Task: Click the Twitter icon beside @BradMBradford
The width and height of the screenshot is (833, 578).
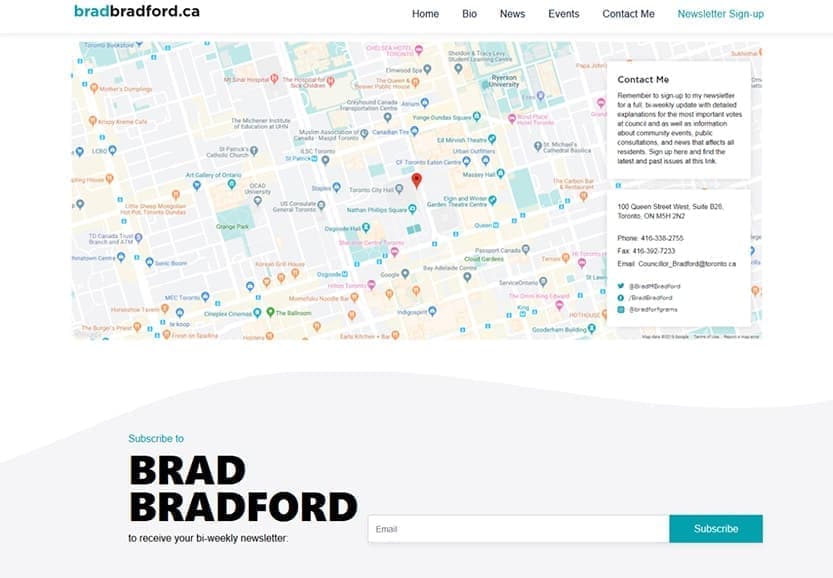Action: click(620, 286)
